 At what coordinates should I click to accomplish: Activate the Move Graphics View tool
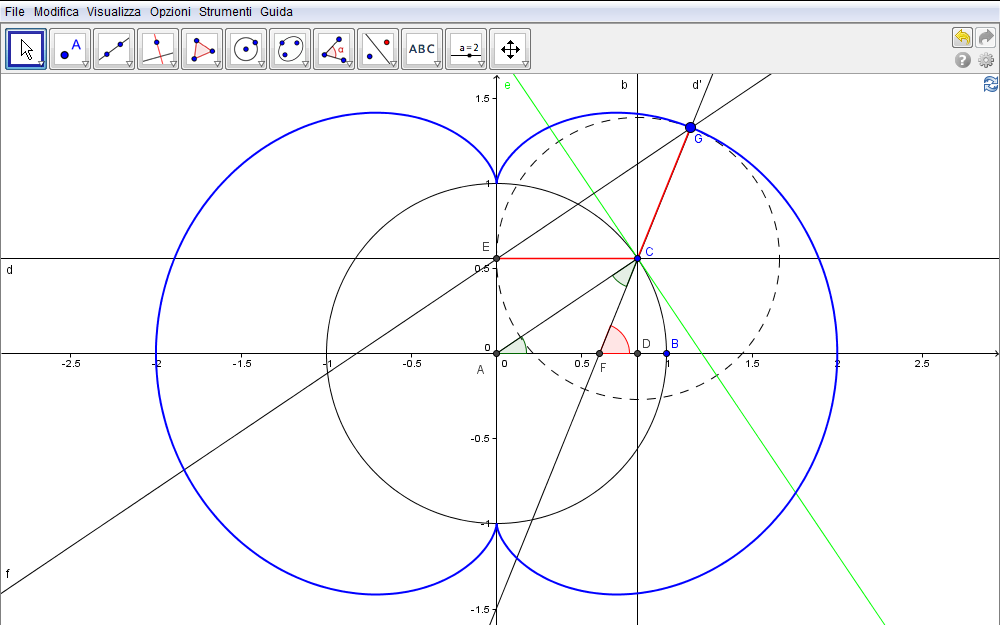(x=510, y=48)
